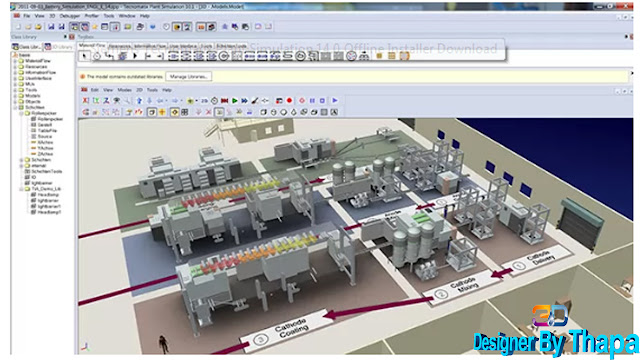Switch to the Resources tab in the Toolbox
This screenshot has width=640, height=360.
(x=119, y=46)
